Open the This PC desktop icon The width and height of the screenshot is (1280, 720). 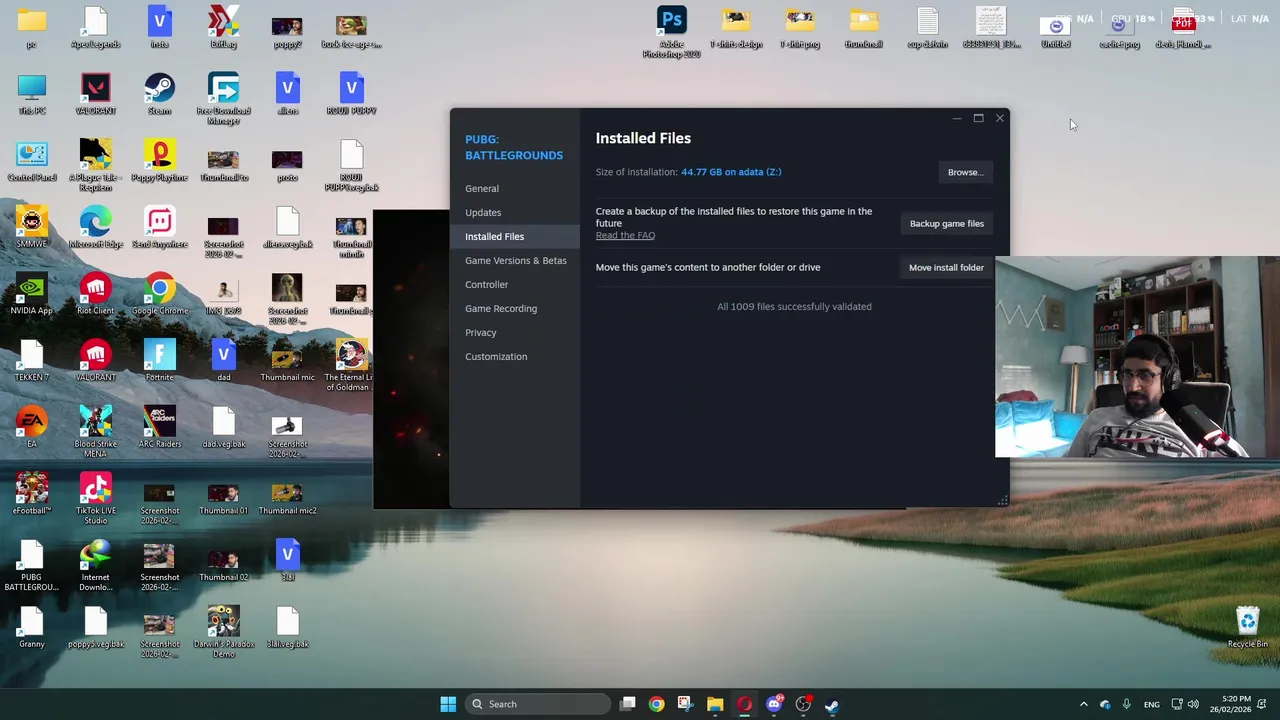[31, 95]
